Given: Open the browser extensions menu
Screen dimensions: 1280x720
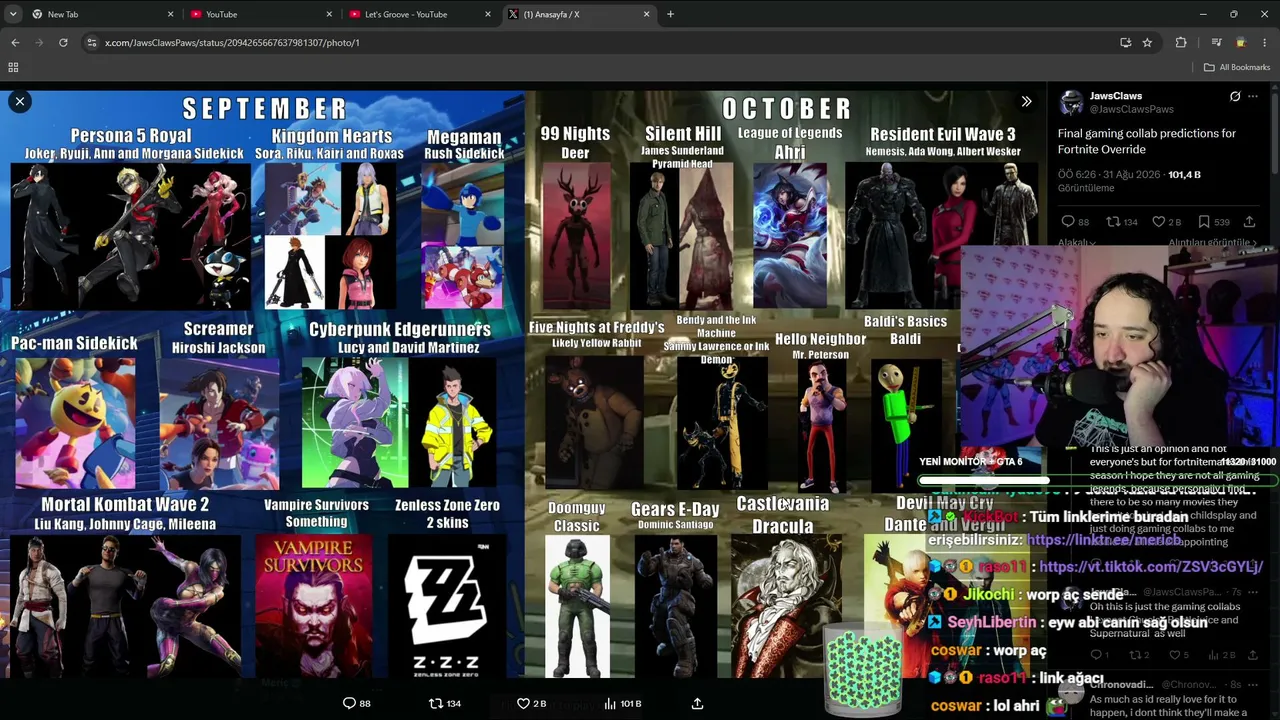Looking at the screenshot, I should tap(1181, 42).
